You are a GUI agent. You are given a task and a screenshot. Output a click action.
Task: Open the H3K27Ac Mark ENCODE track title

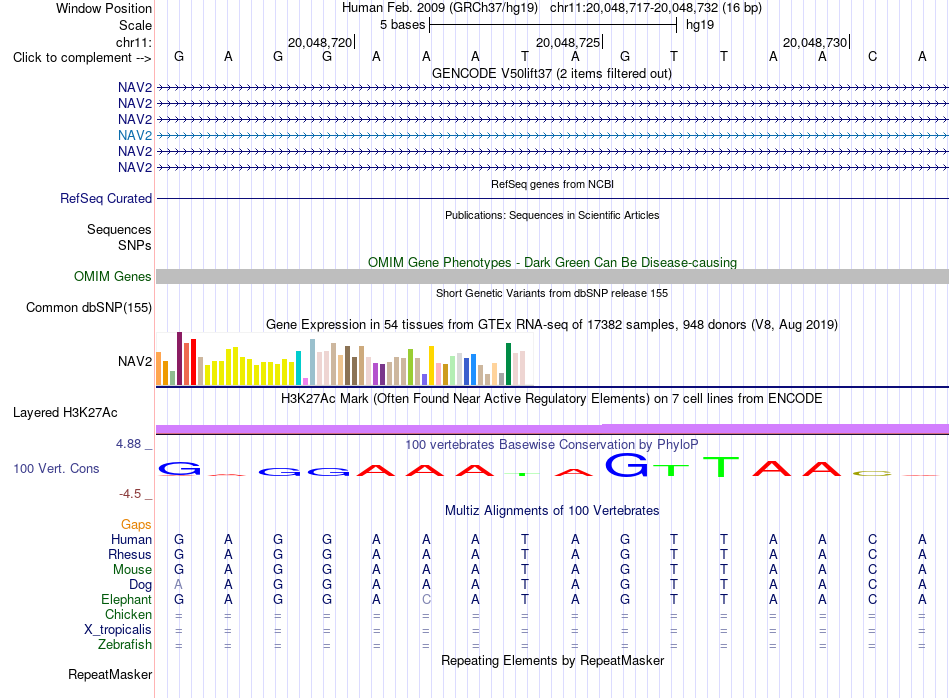pyautogui.click(x=552, y=399)
